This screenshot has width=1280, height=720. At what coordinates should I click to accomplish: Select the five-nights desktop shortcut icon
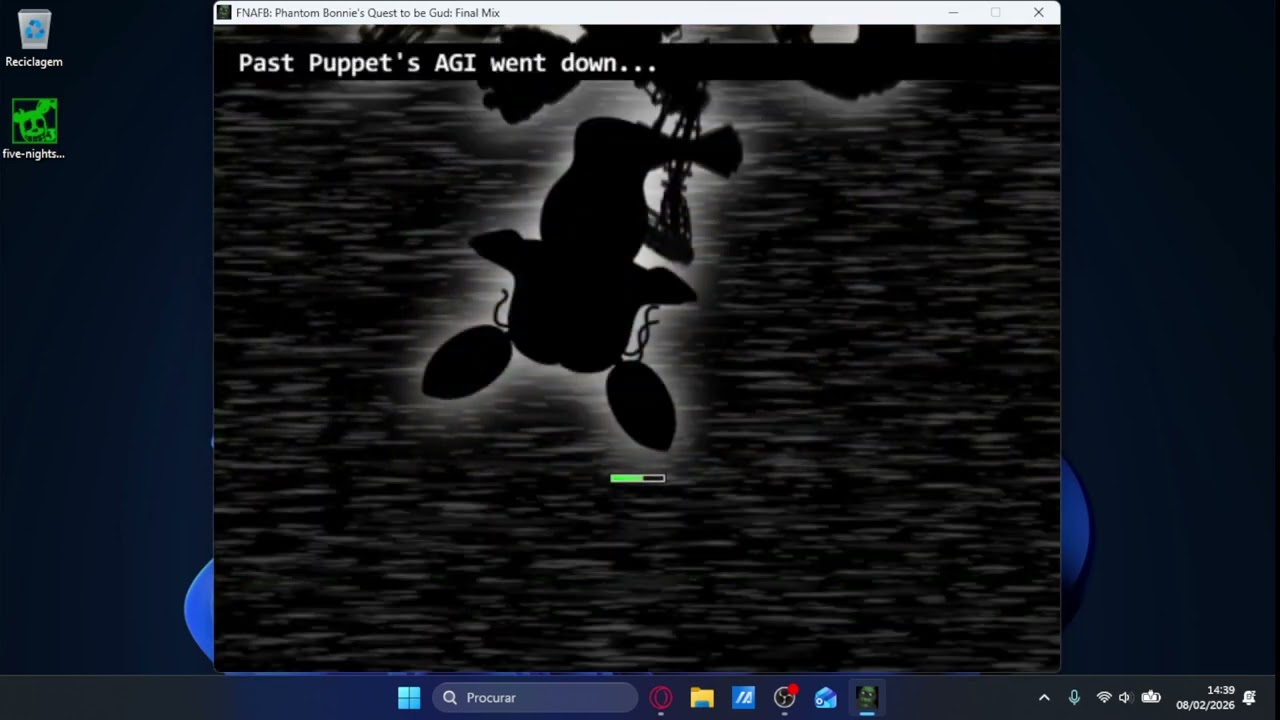coord(34,129)
